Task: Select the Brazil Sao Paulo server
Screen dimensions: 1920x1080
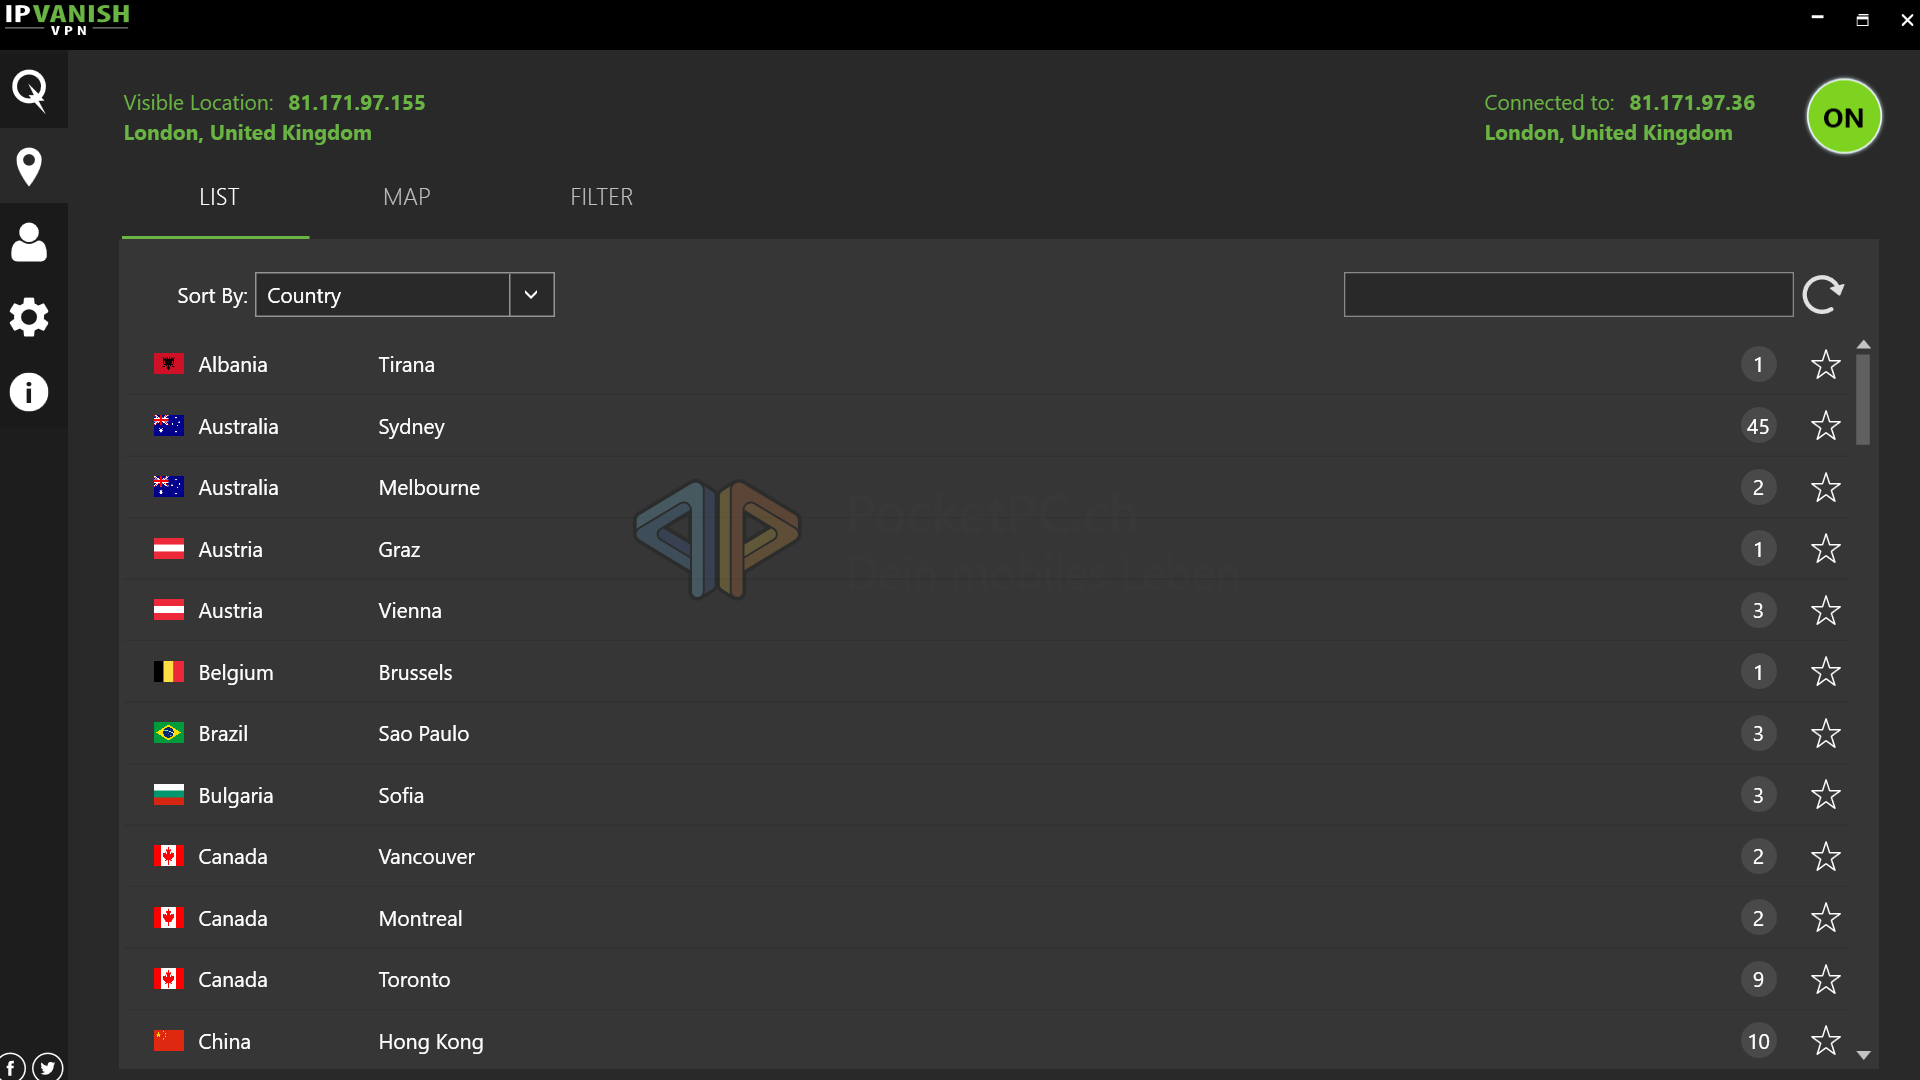Action: click(423, 734)
